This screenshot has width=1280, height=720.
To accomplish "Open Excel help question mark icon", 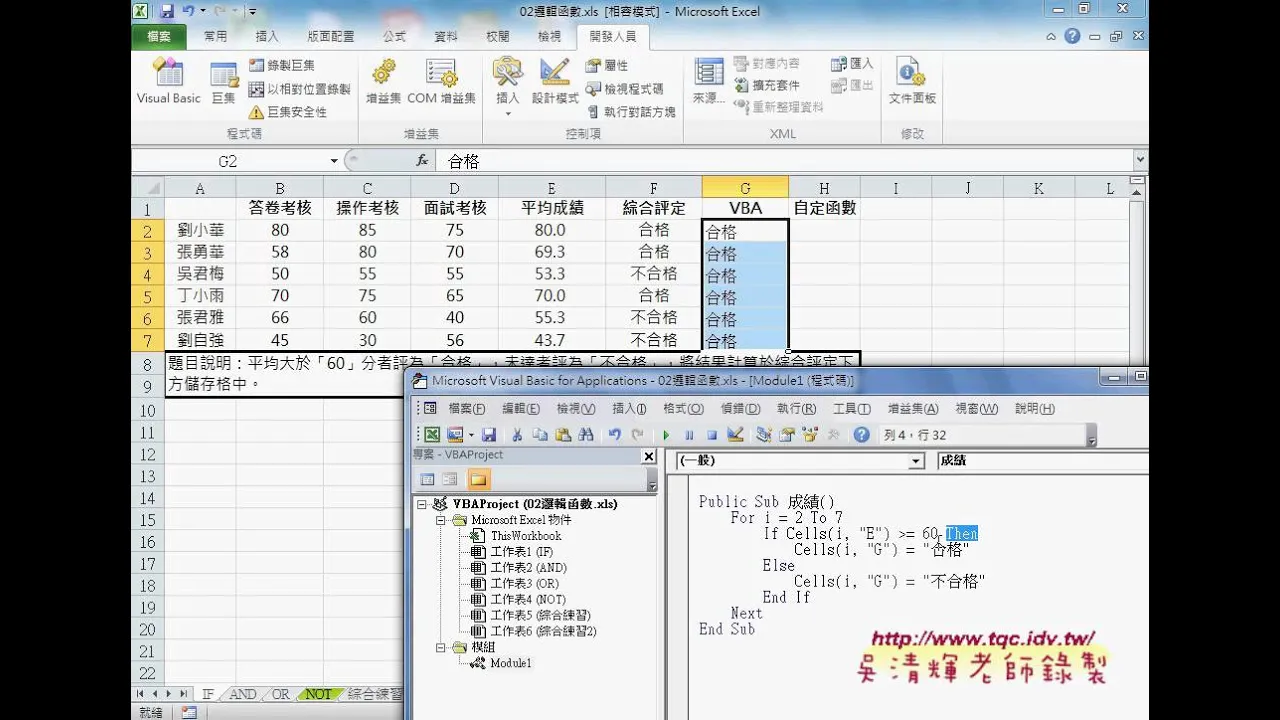I will point(1072,36).
